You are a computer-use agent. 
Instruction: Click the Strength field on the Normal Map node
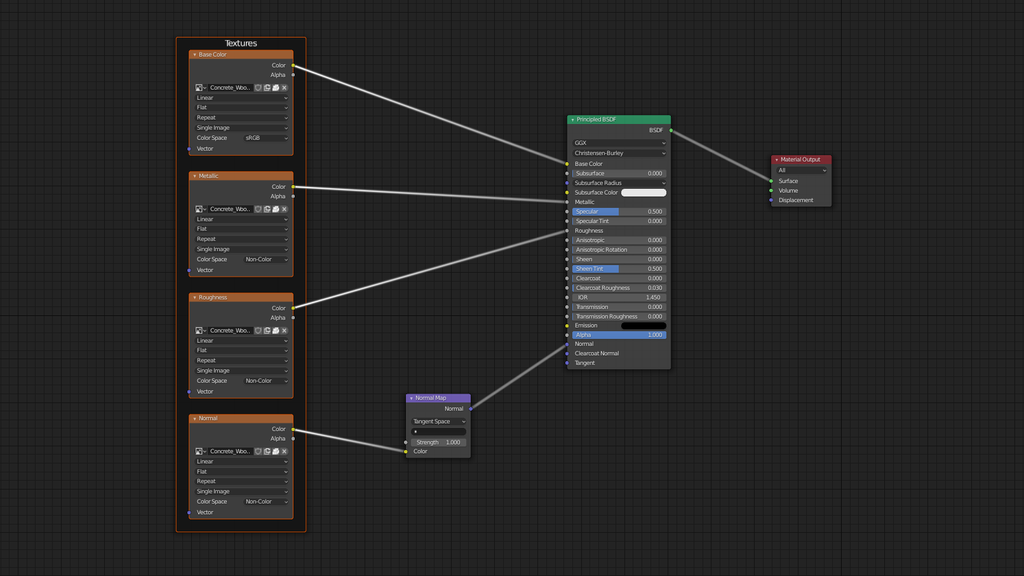(x=438, y=442)
